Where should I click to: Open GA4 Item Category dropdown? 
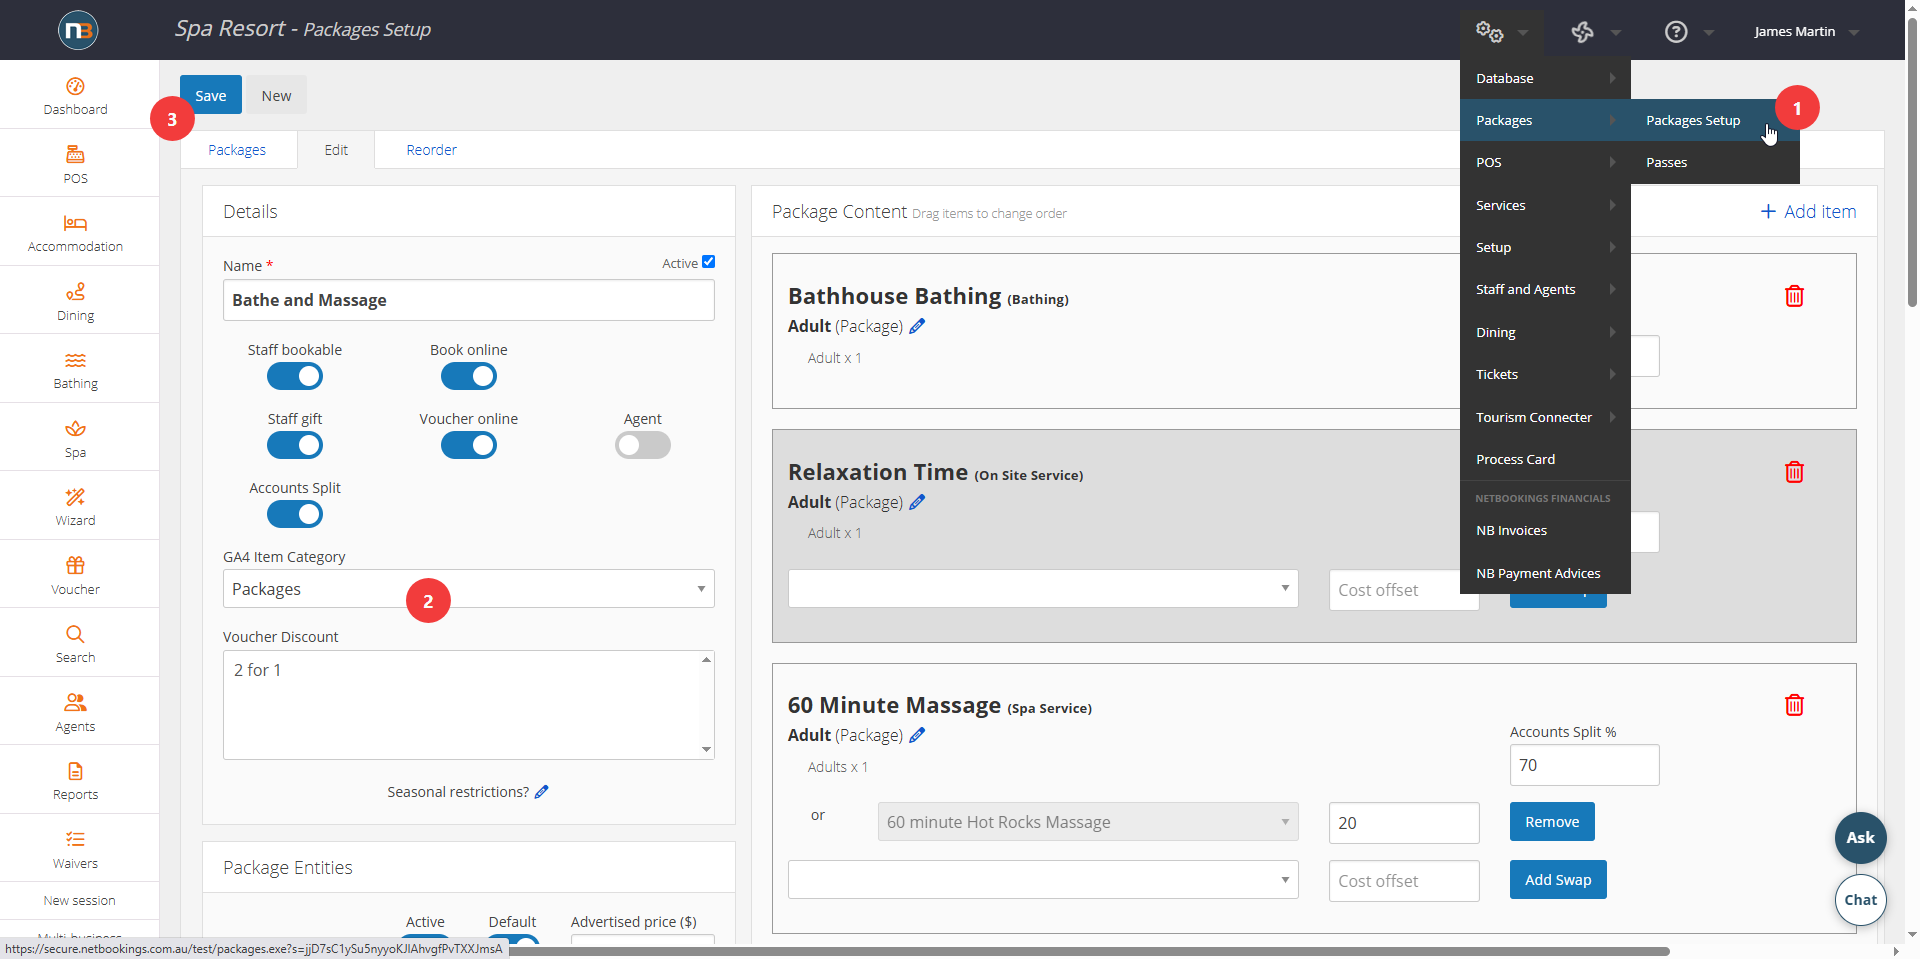[468, 589]
